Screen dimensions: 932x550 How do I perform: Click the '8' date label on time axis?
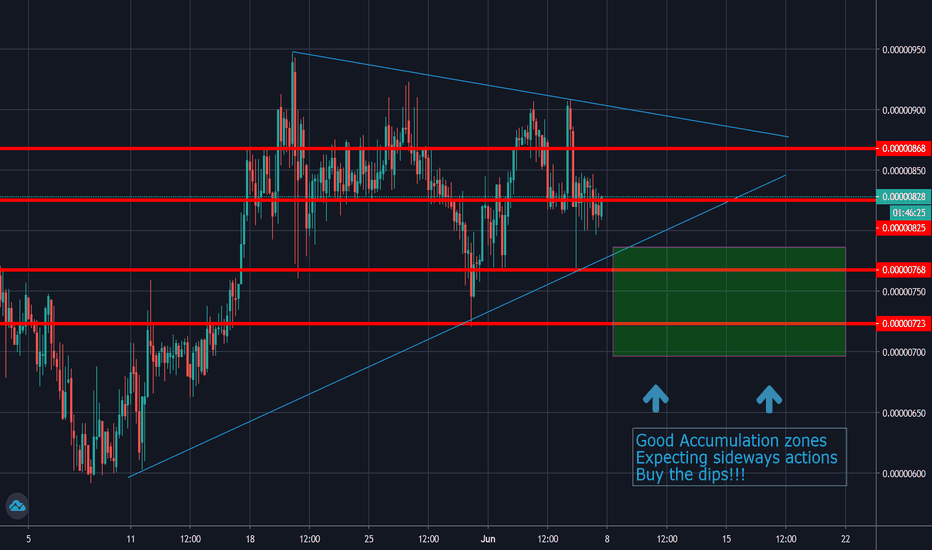tap(607, 539)
